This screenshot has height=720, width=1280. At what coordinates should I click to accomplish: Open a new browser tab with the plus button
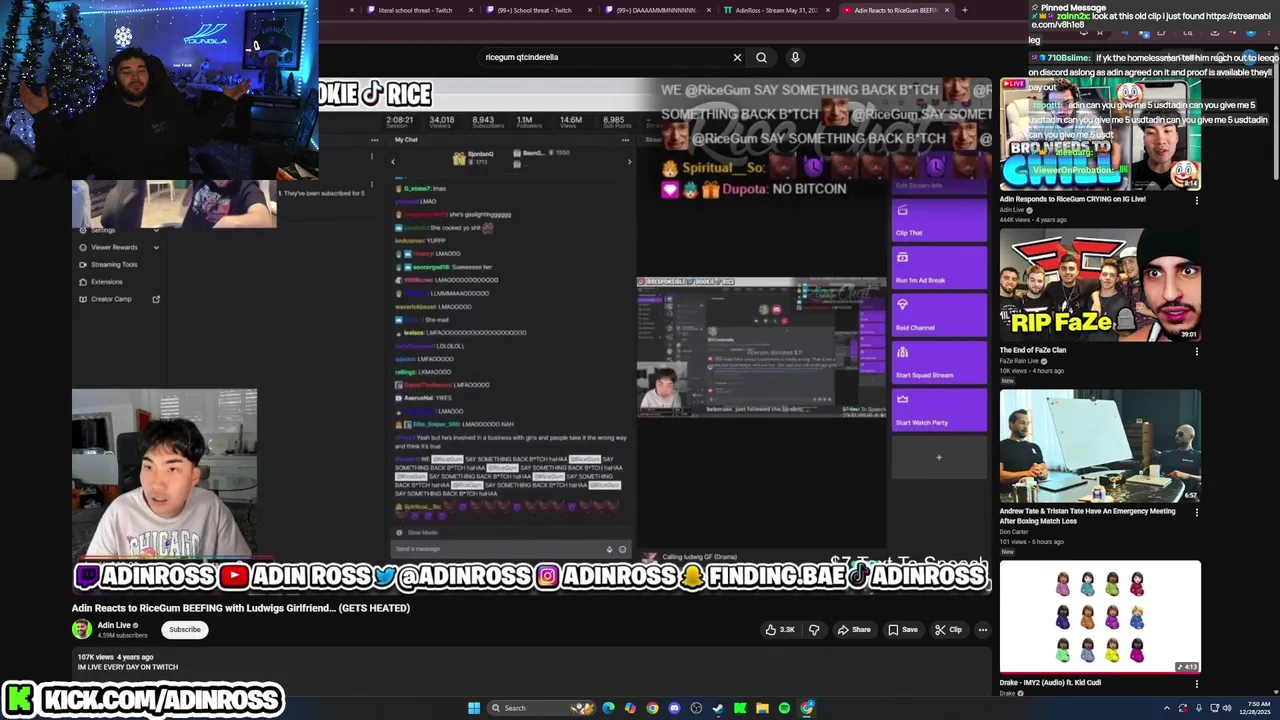[x=964, y=10]
